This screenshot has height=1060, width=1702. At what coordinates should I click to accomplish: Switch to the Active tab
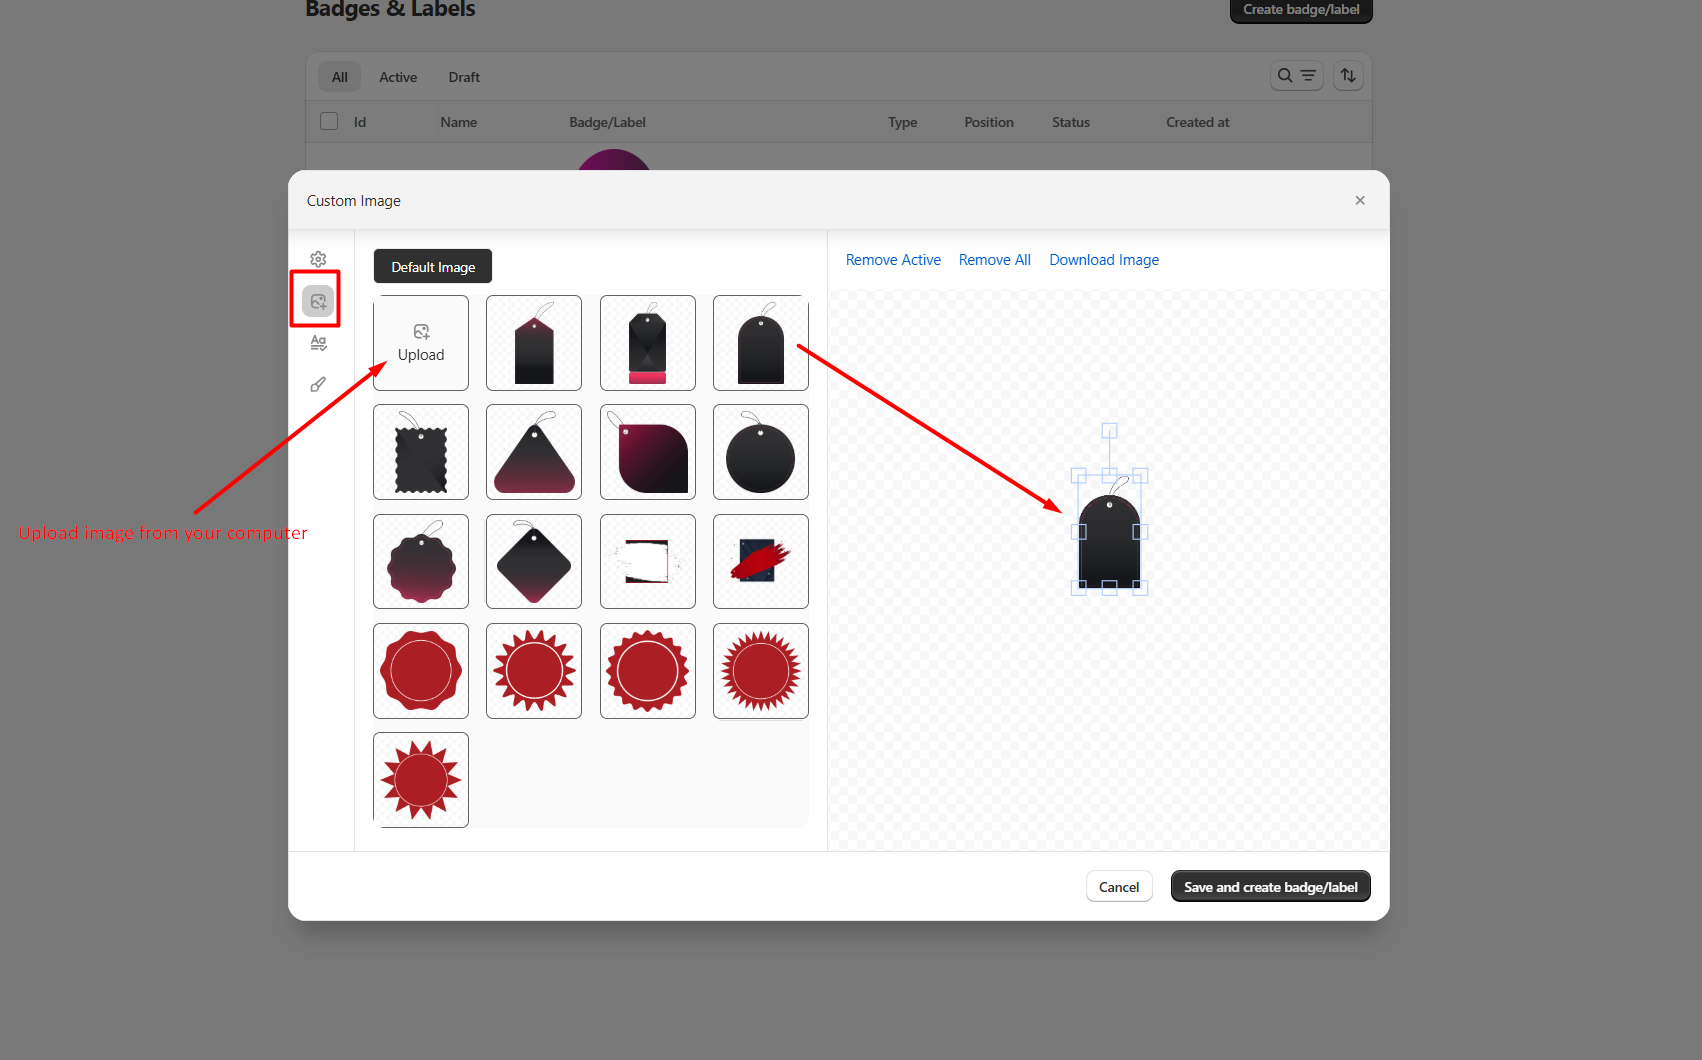pos(398,77)
